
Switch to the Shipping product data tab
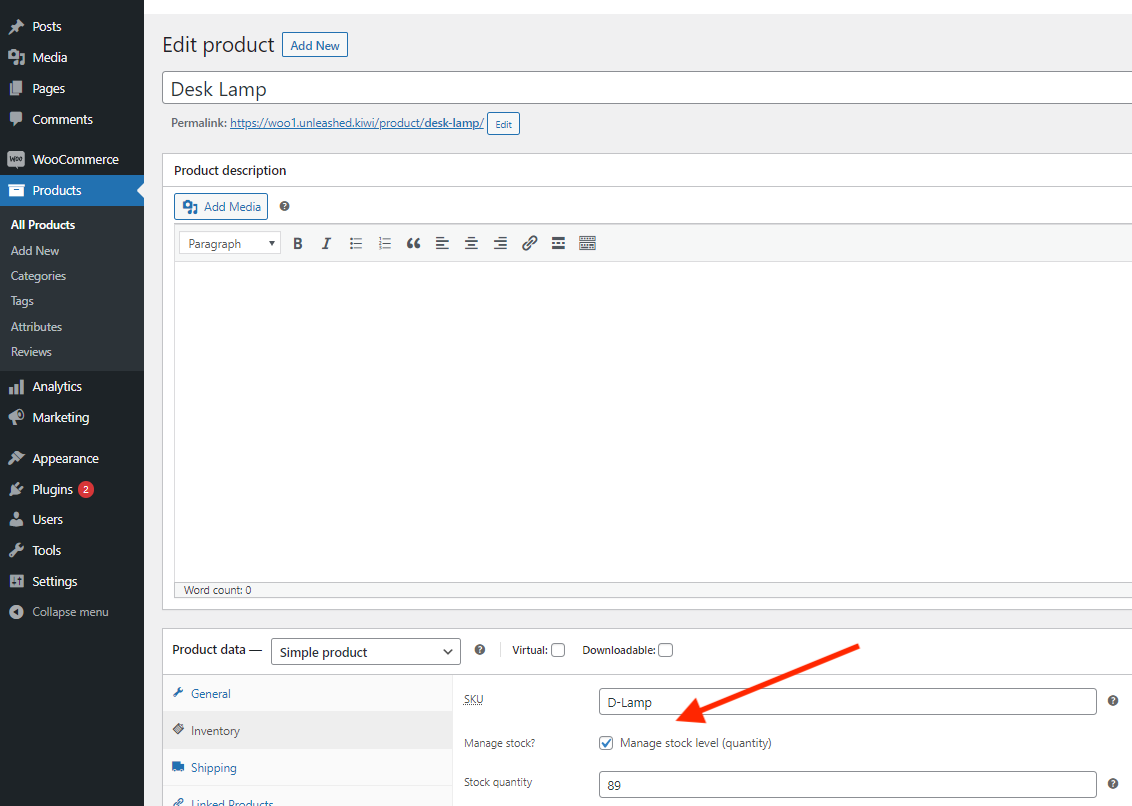coord(308,768)
